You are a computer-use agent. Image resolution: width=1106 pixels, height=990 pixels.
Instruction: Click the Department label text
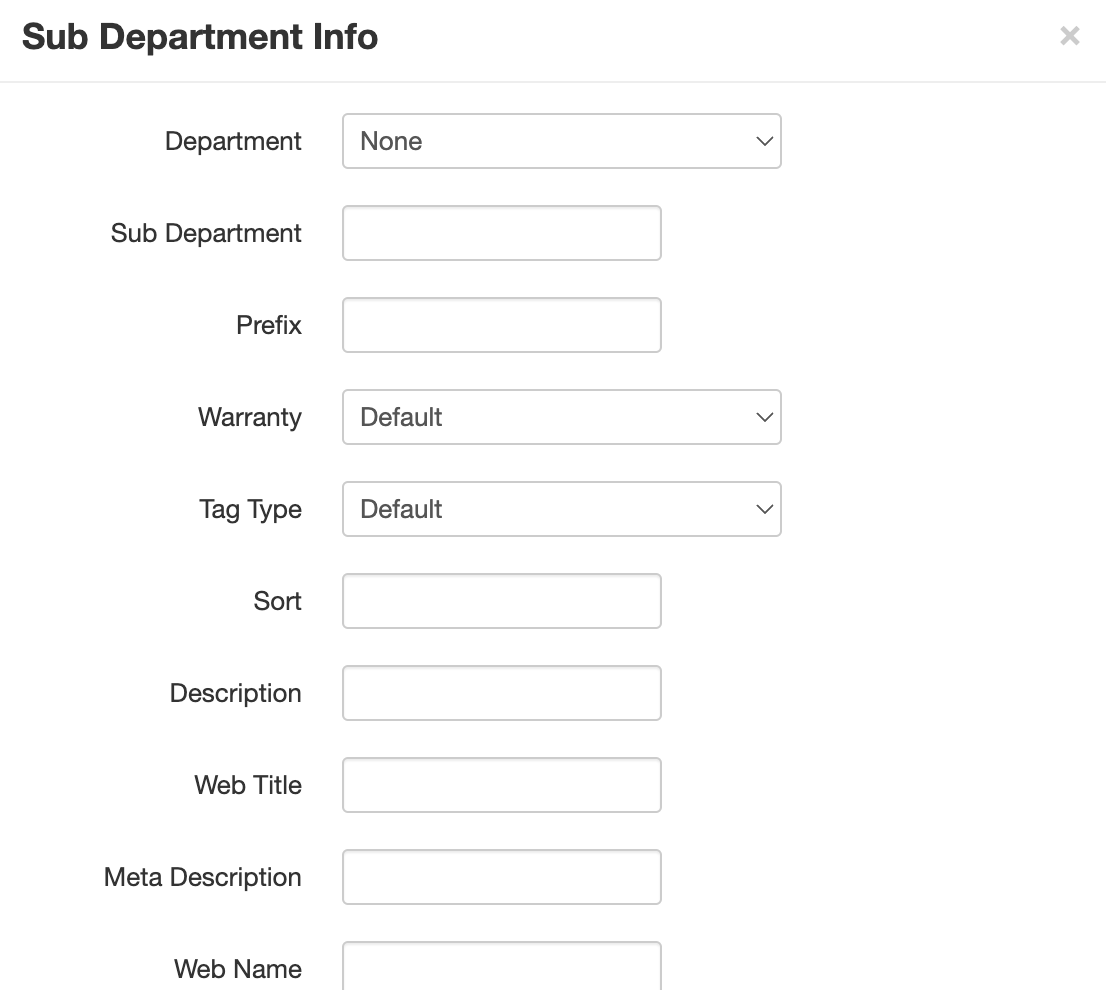(x=233, y=141)
